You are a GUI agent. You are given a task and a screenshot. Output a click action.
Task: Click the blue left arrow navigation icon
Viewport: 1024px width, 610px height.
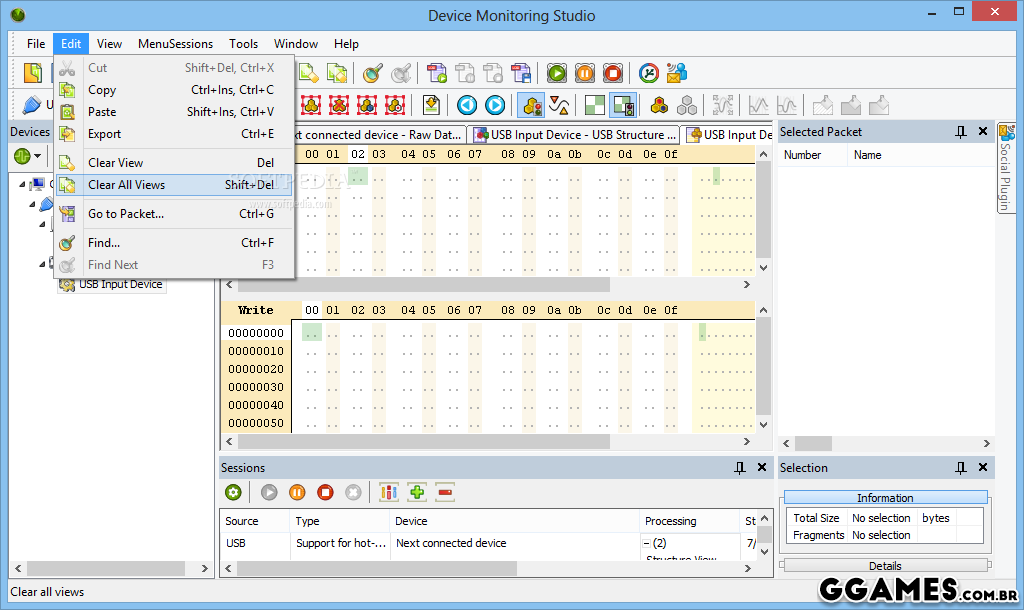point(467,105)
